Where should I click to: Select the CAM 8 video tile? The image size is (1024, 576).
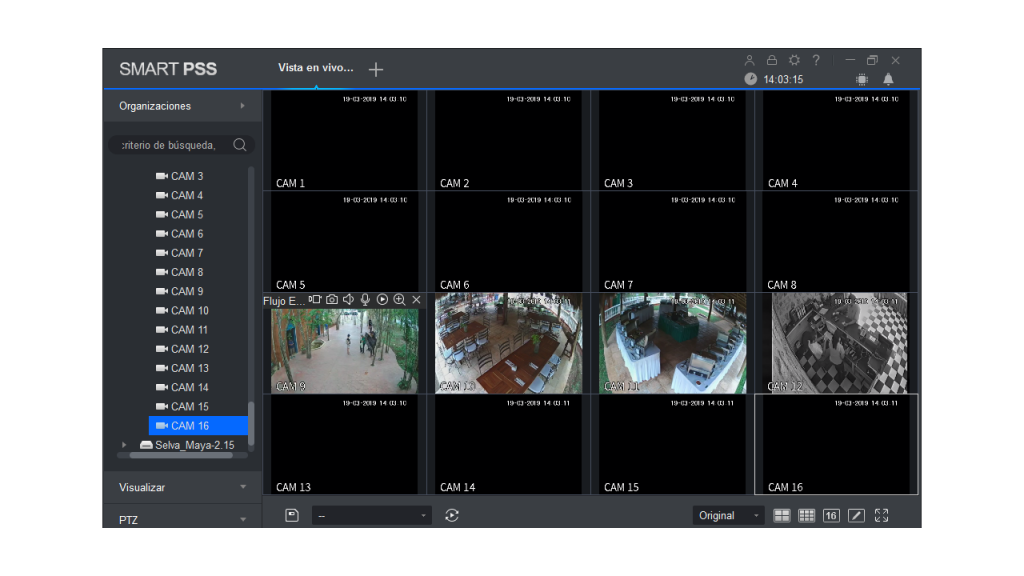coord(836,242)
